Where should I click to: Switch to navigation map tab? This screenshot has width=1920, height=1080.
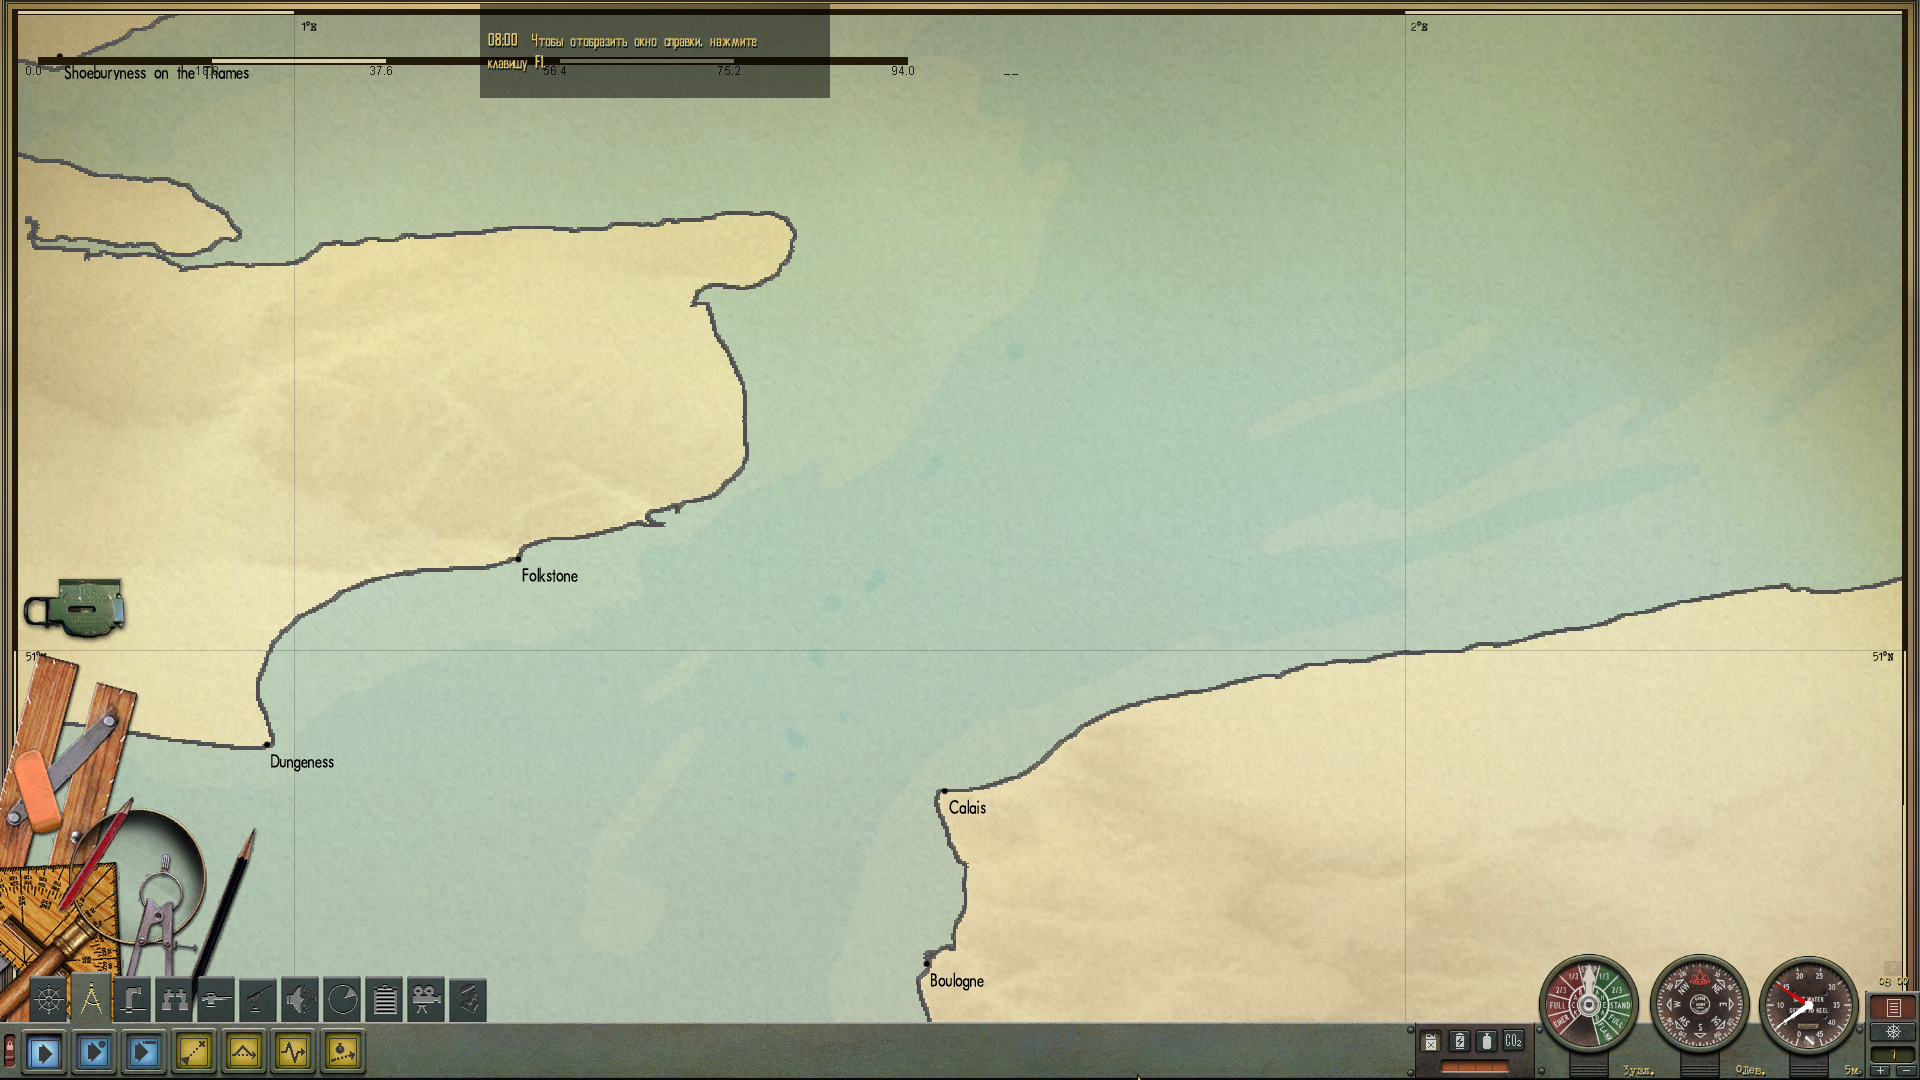(x=91, y=999)
